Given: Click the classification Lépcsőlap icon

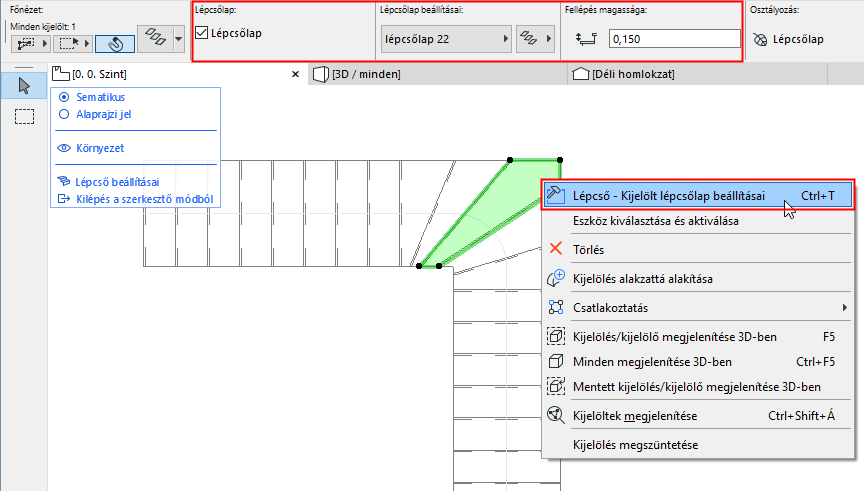Looking at the screenshot, I should 760,39.
